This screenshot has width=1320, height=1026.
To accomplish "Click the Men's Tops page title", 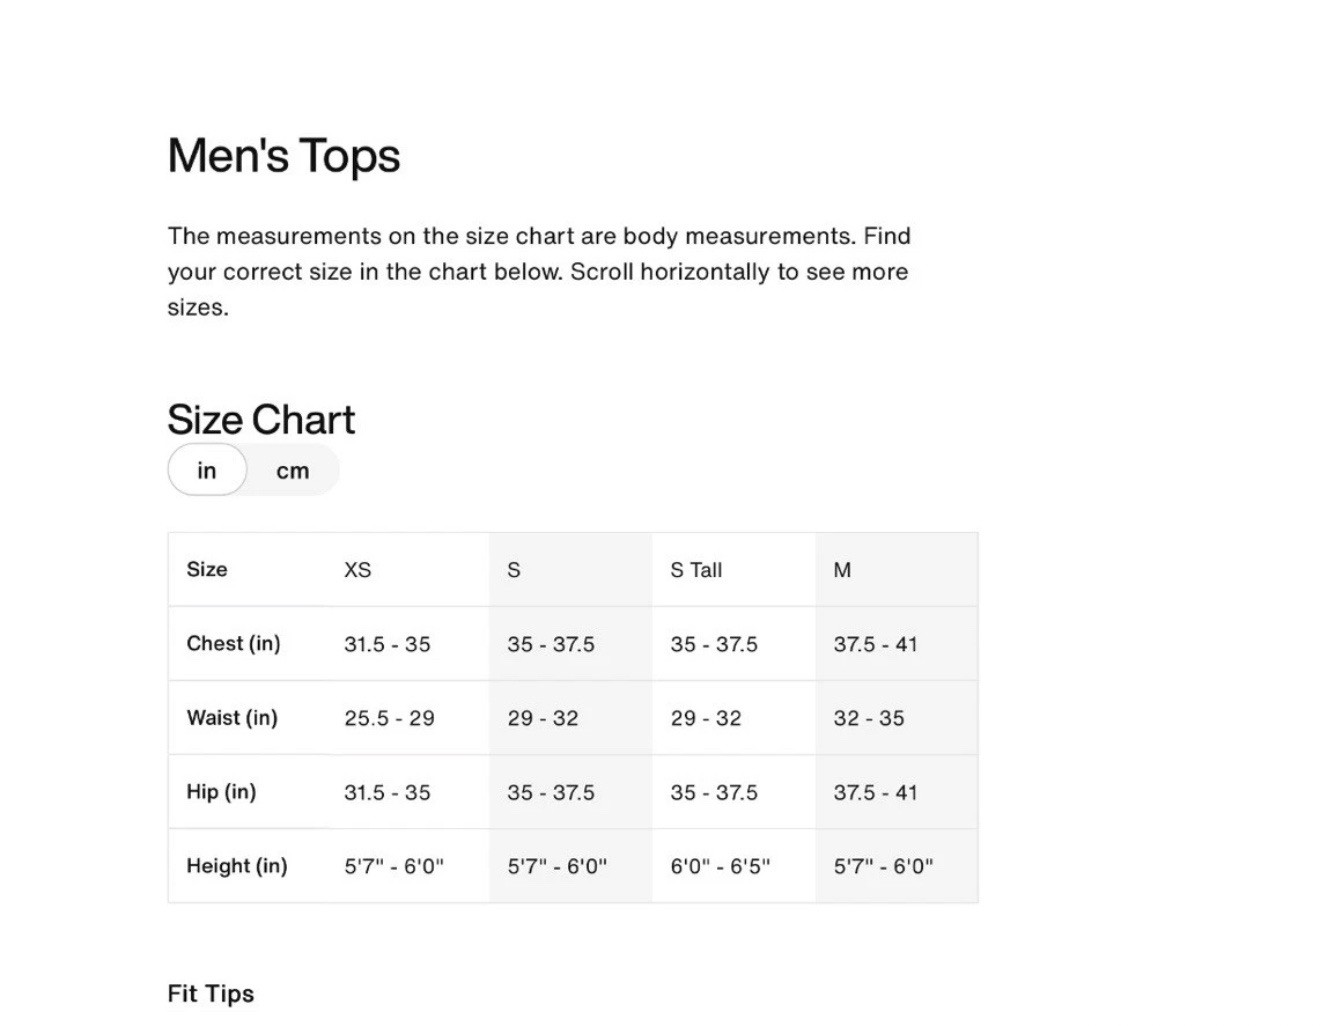I will [284, 156].
